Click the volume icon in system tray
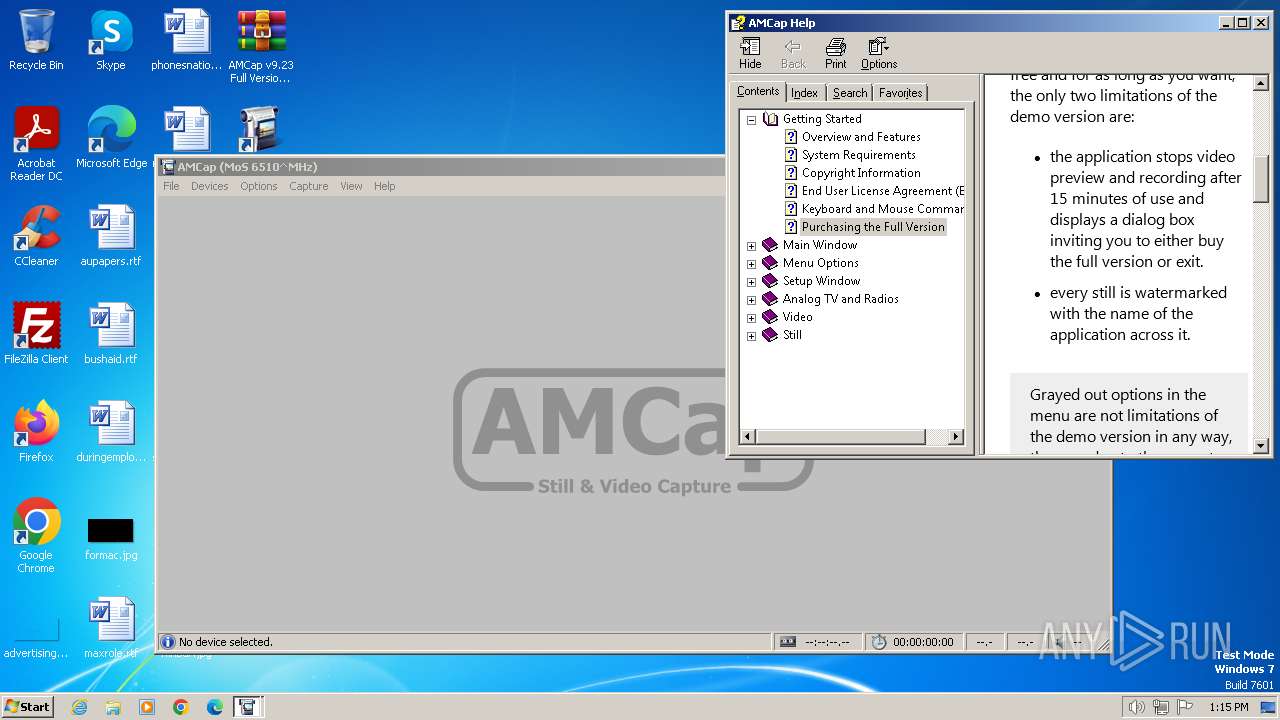This screenshot has height=720, width=1280. tap(1136, 707)
